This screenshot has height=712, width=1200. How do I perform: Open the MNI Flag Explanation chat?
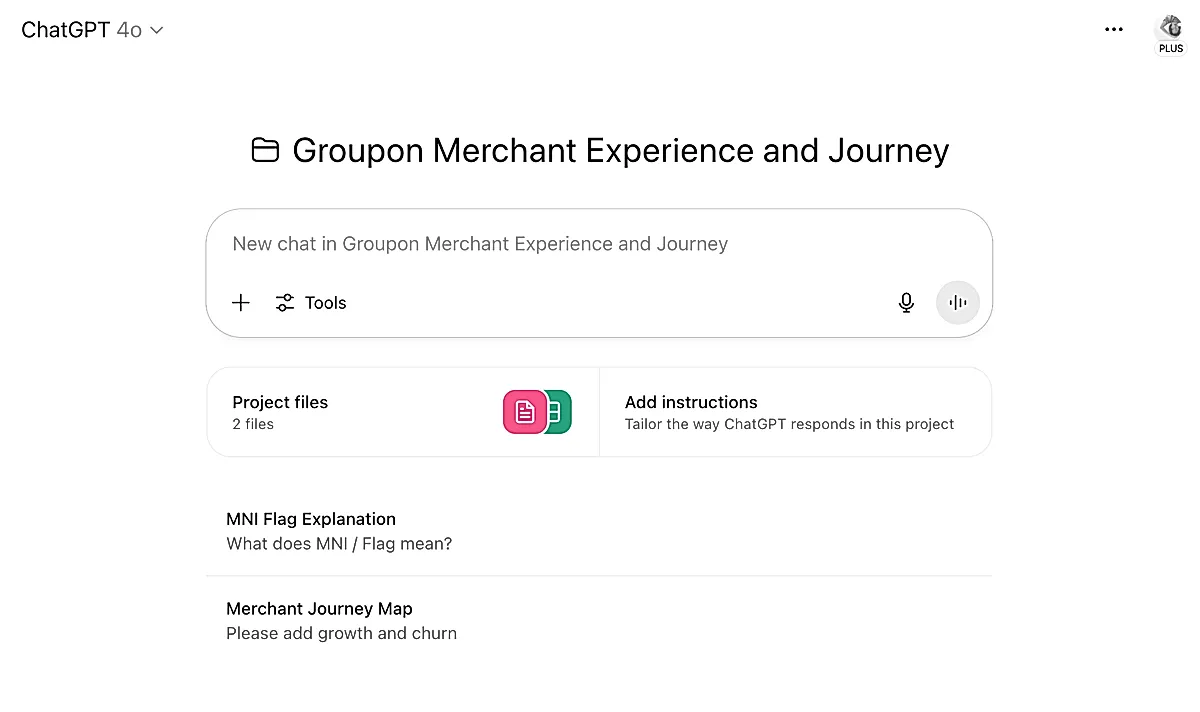tap(599, 531)
